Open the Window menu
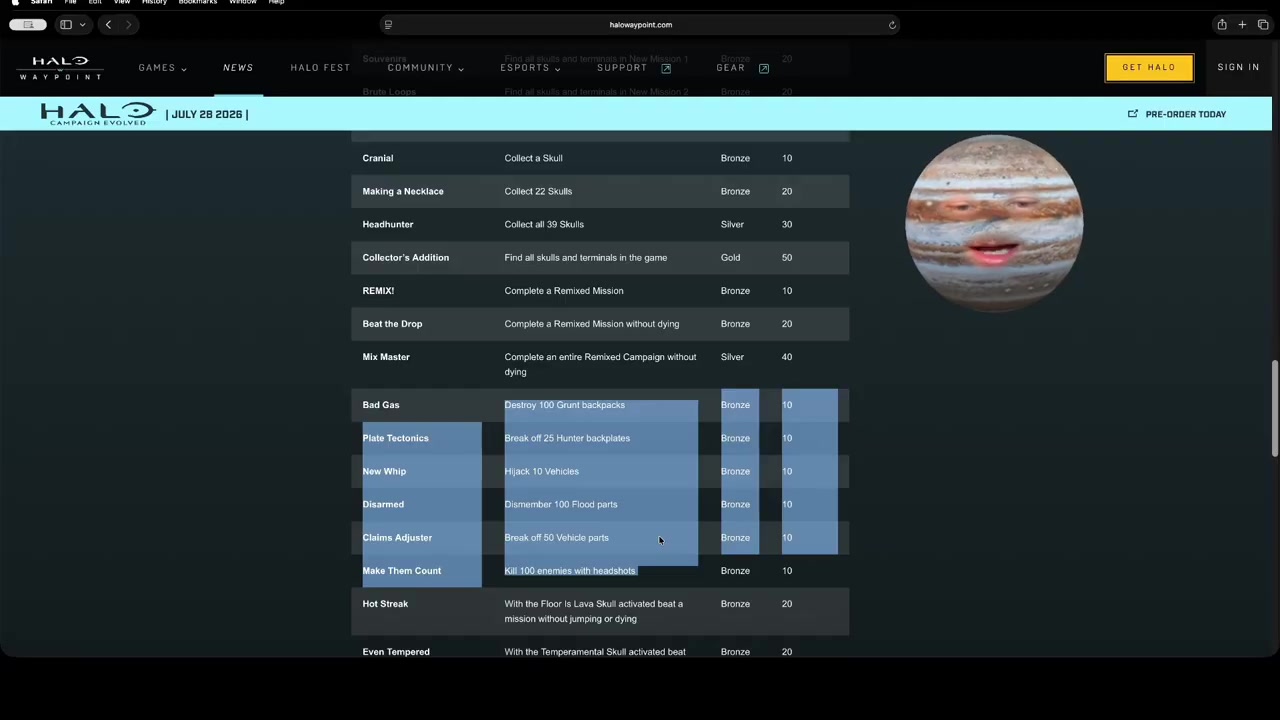 (243, 2)
